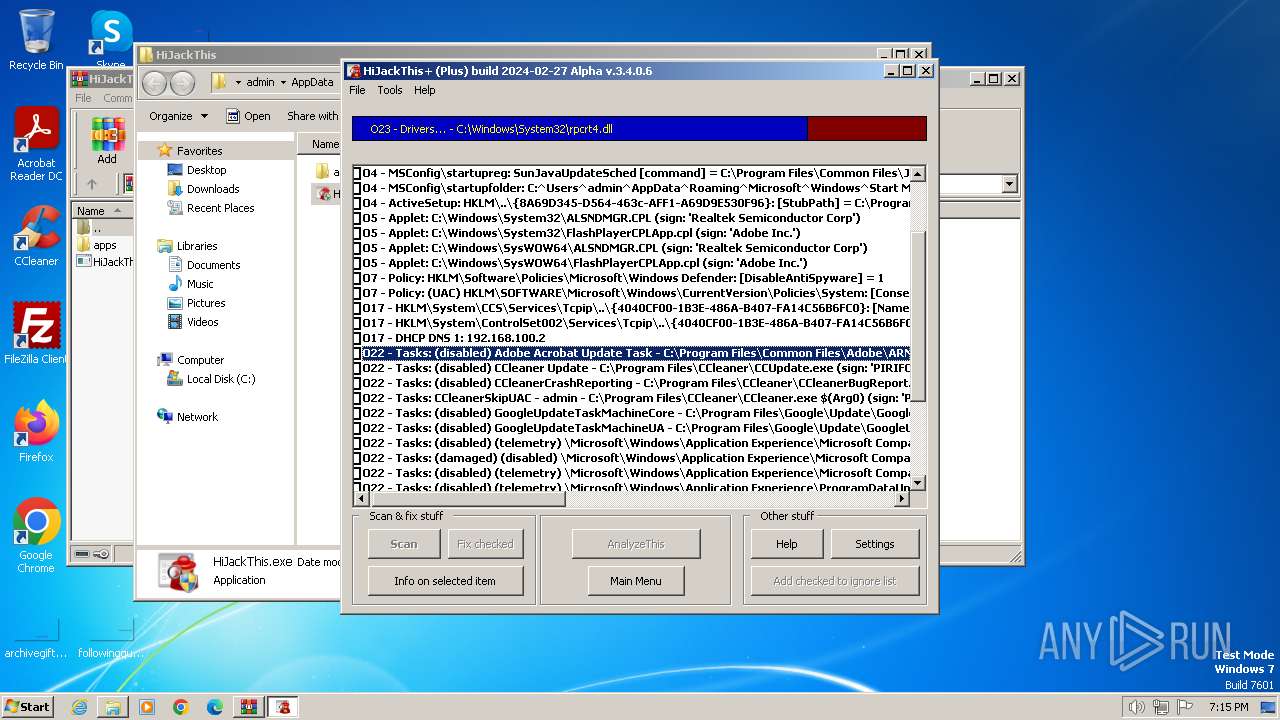The width and height of the screenshot is (1280, 720).
Task: Check O22 Adobe Acrobat Update Task entry
Action: 358,353
